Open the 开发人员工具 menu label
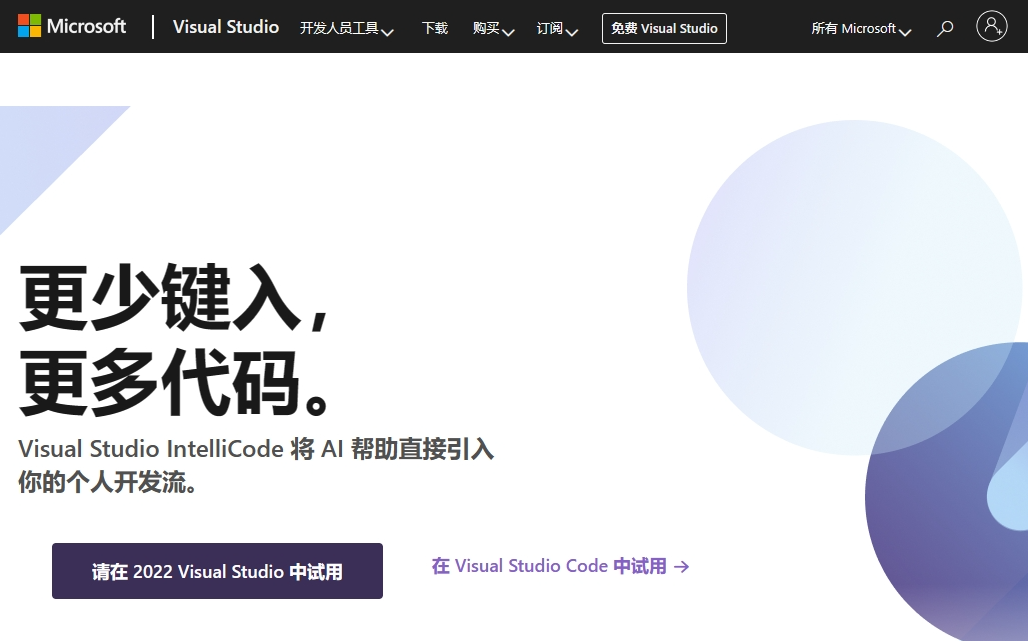This screenshot has width=1028, height=641. [339, 28]
